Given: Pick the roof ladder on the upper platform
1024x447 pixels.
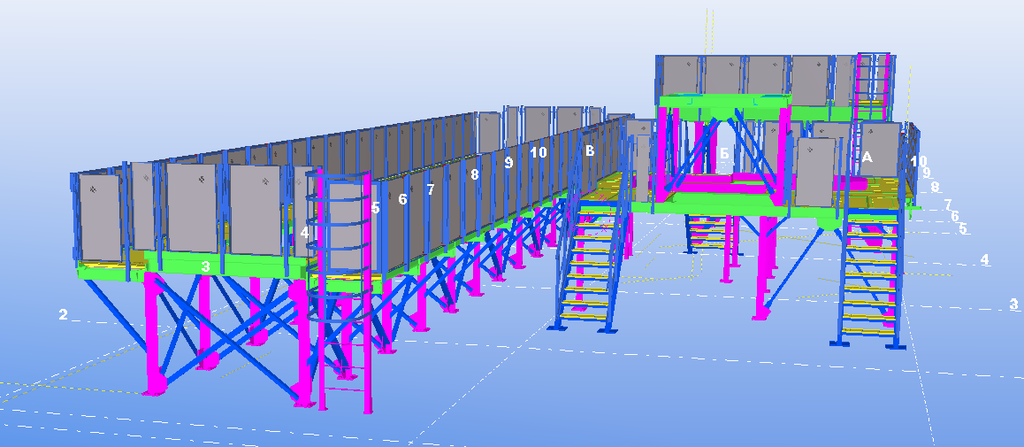Looking at the screenshot, I should coord(874,78).
